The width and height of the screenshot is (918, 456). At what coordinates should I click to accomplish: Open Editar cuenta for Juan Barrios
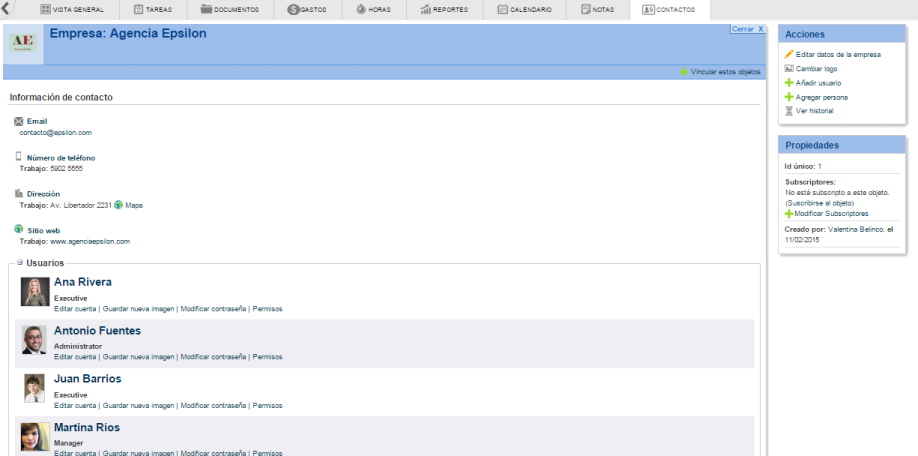pos(75,406)
